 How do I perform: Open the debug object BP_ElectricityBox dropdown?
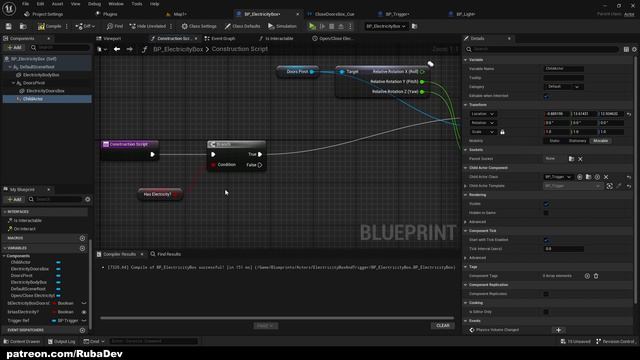385,26
